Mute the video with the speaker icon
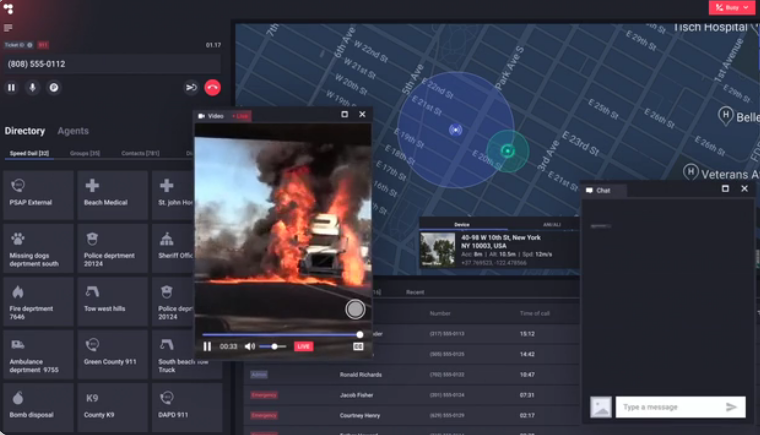This screenshot has width=760, height=435. click(x=250, y=346)
